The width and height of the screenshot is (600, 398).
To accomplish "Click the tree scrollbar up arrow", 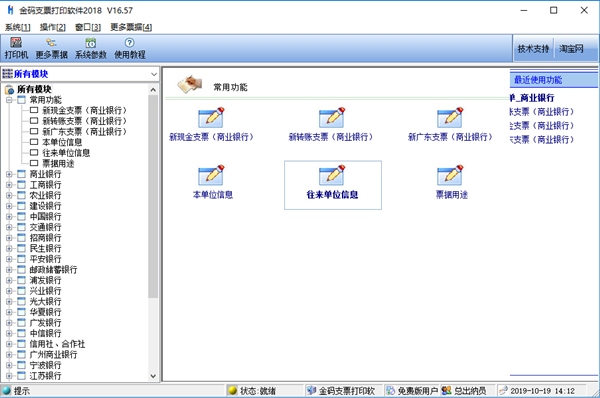I will tap(153, 90).
